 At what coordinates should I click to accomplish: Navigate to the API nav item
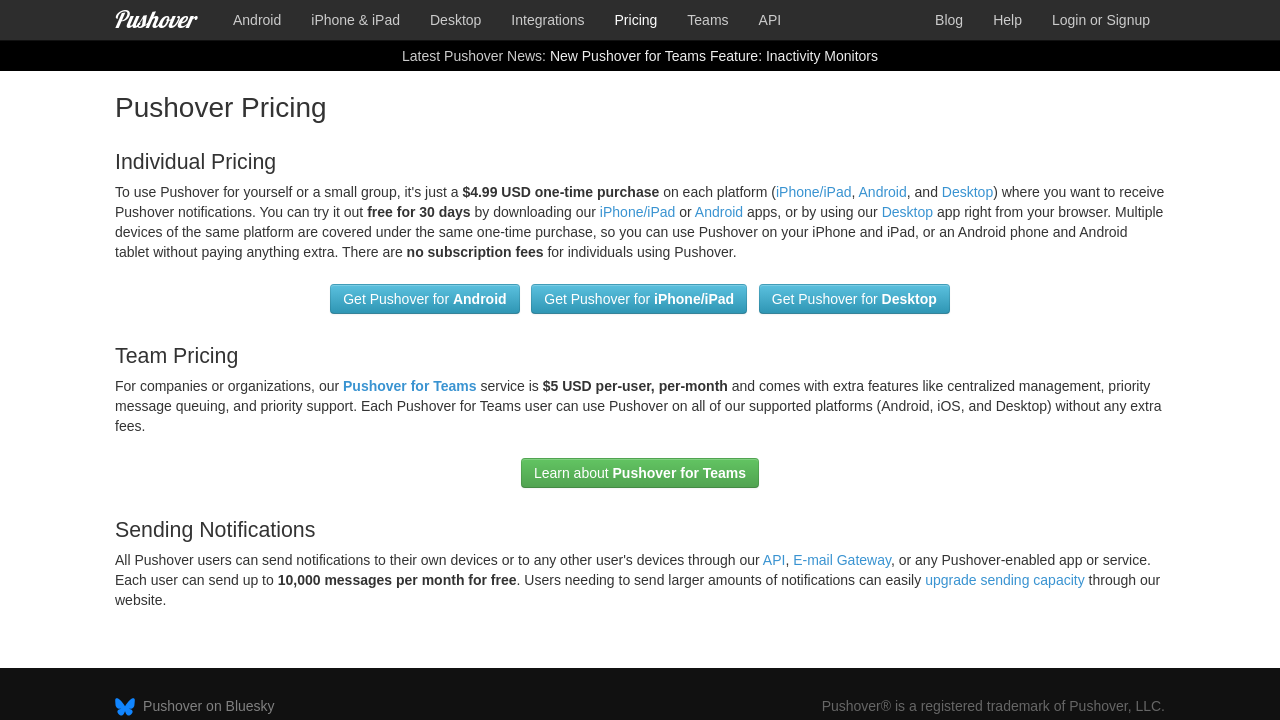[769, 20]
